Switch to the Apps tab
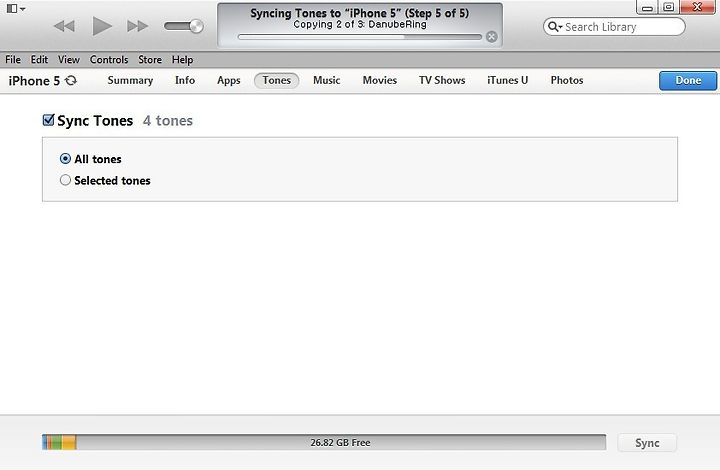This screenshot has height=470, width=720. [x=229, y=80]
